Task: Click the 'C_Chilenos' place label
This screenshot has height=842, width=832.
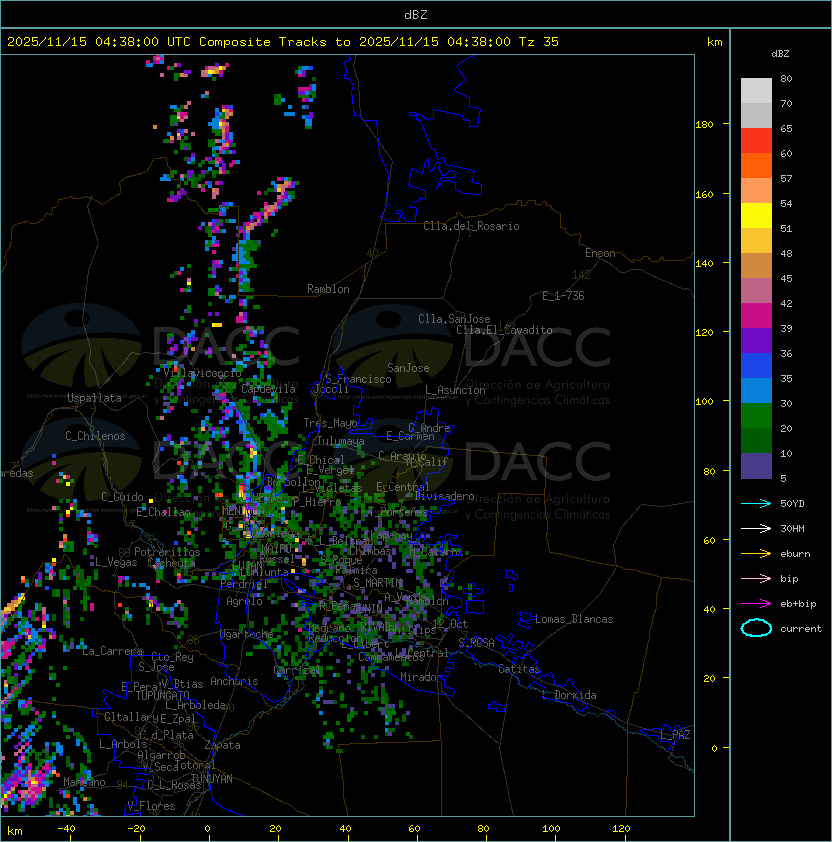Action: pos(95,436)
